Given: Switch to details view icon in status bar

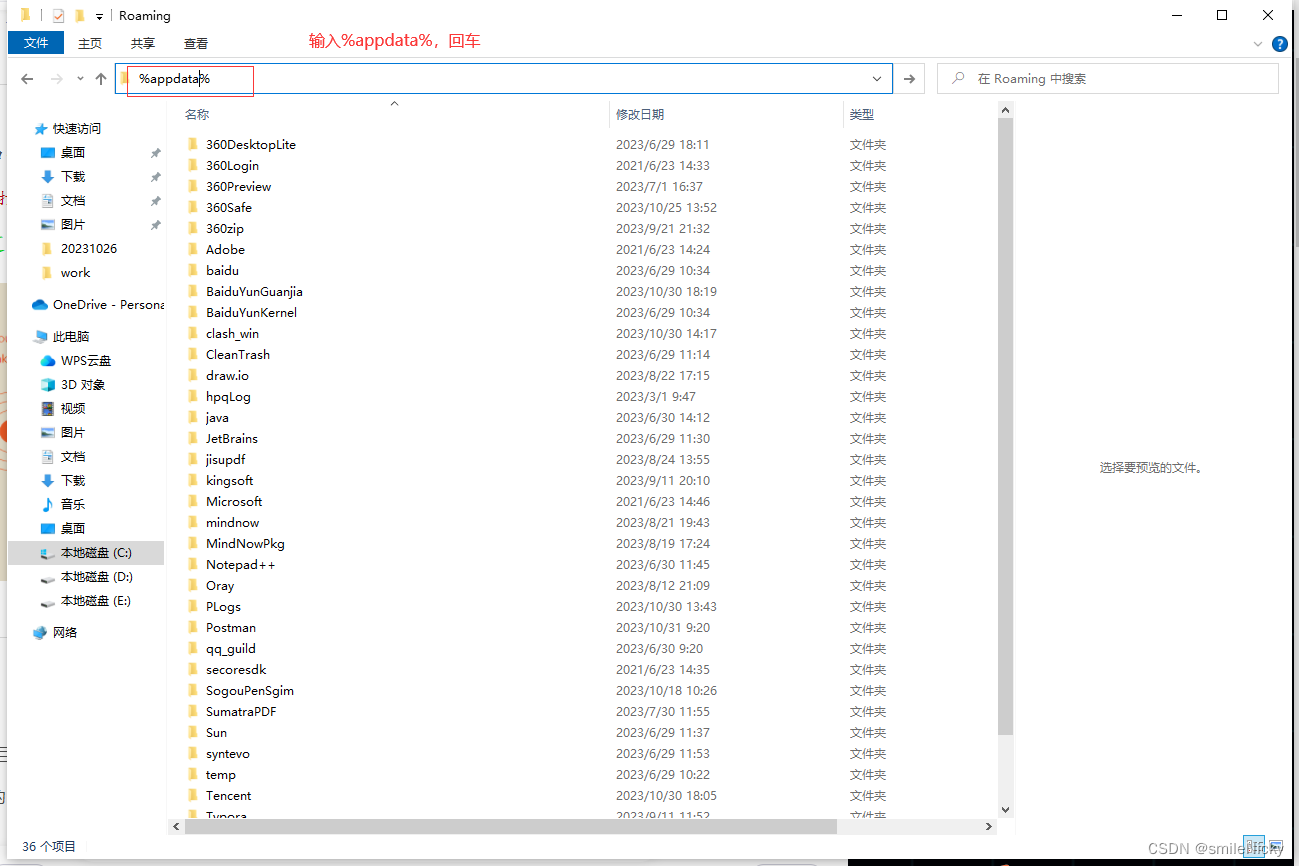Looking at the screenshot, I should tap(1254, 846).
